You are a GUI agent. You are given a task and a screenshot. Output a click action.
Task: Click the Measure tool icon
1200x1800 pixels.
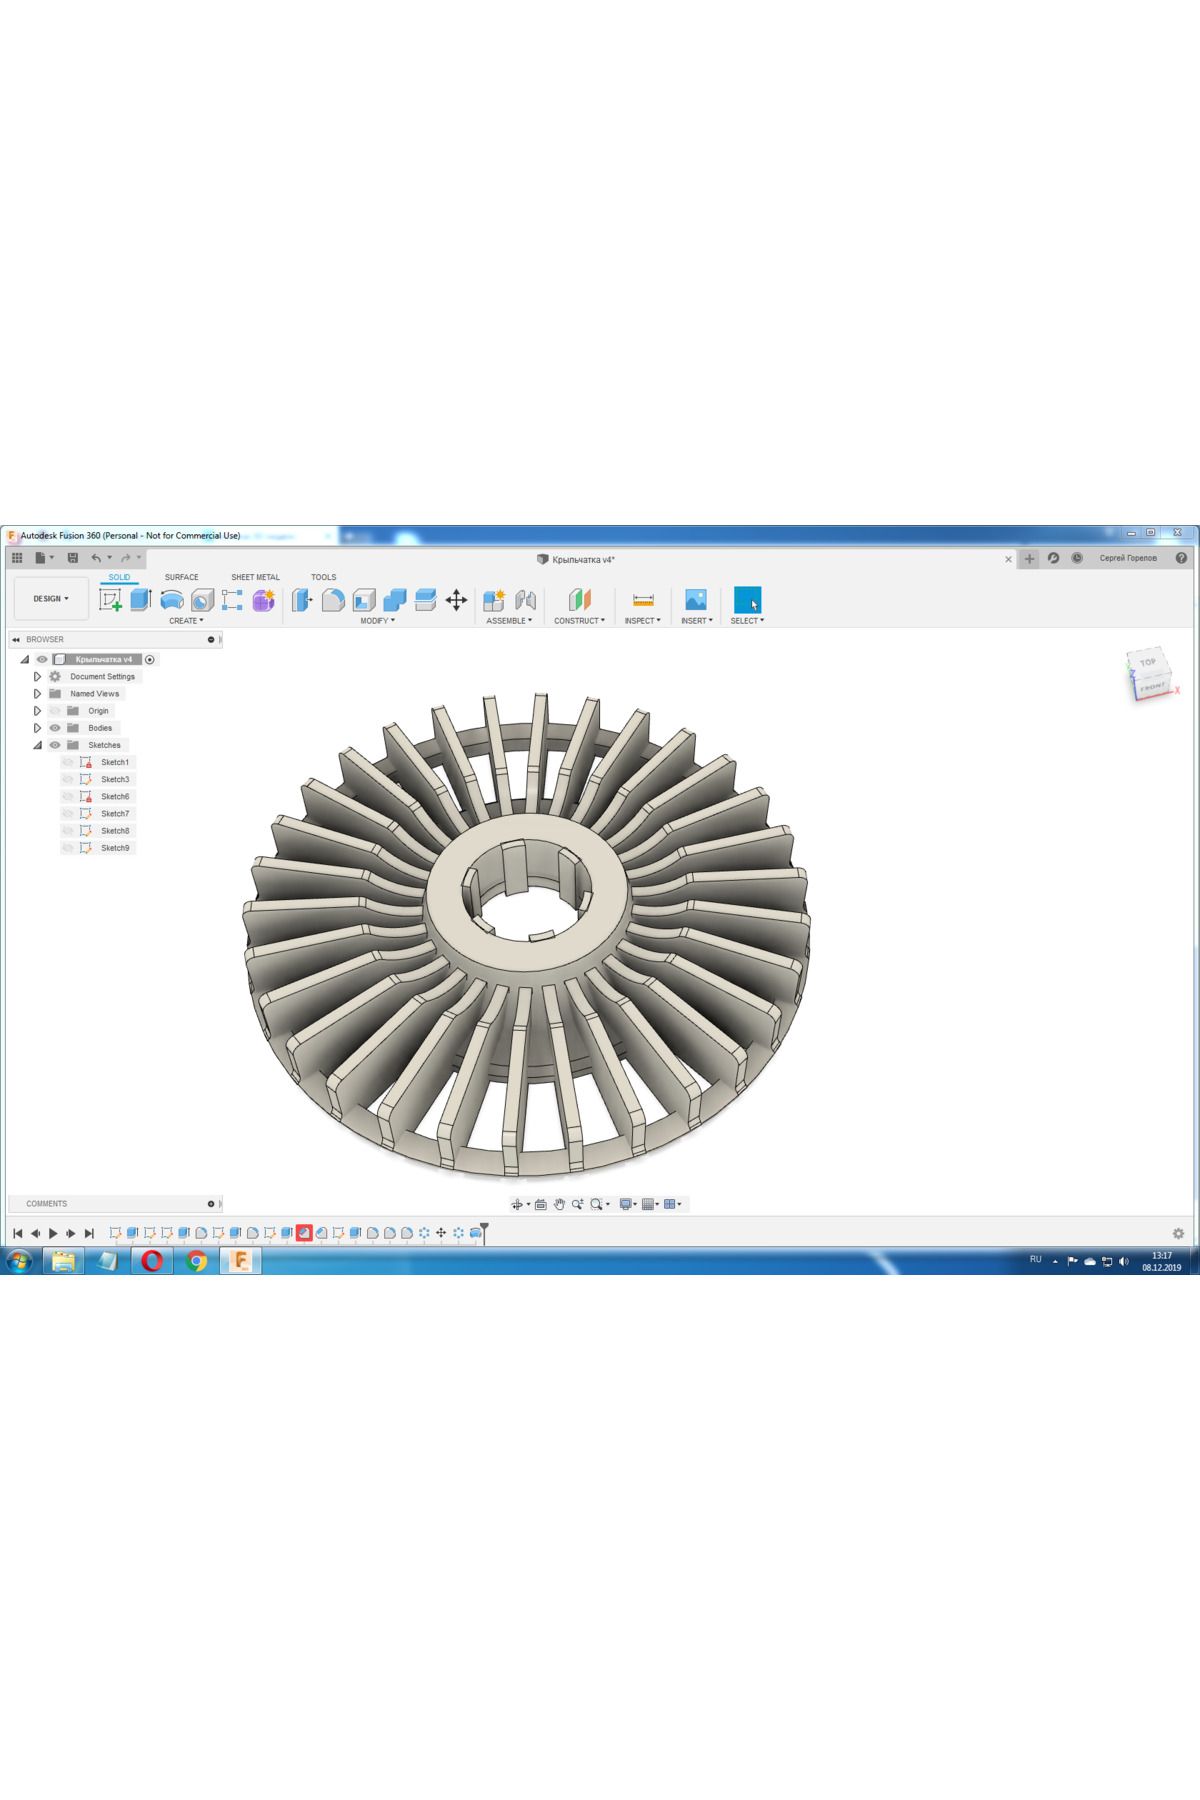coord(643,599)
